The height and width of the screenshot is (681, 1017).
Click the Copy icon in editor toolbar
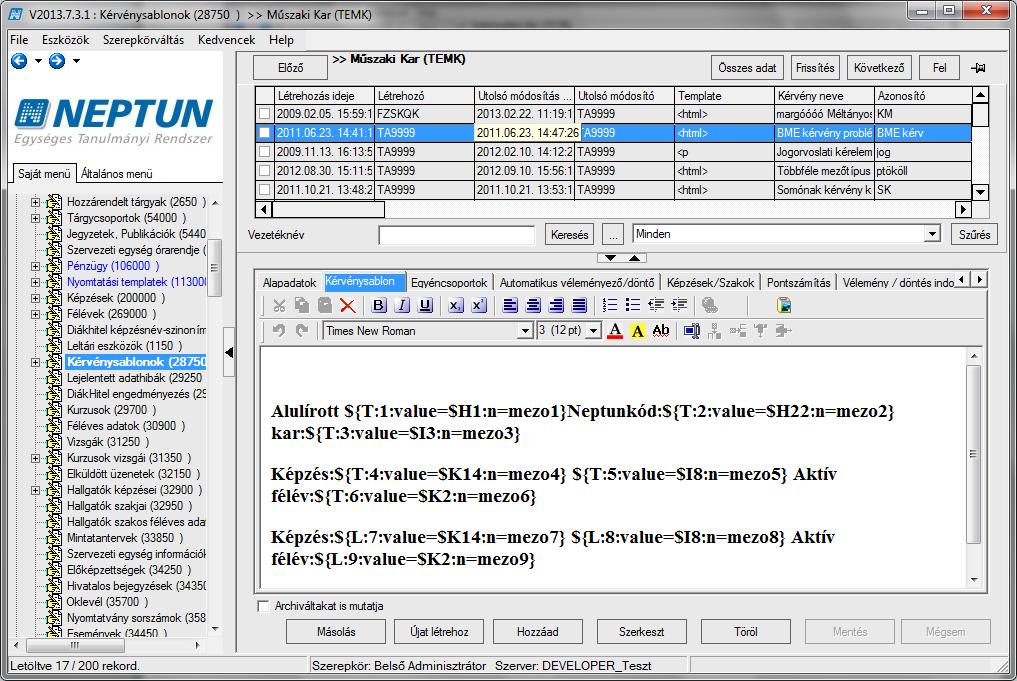(x=302, y=305)
